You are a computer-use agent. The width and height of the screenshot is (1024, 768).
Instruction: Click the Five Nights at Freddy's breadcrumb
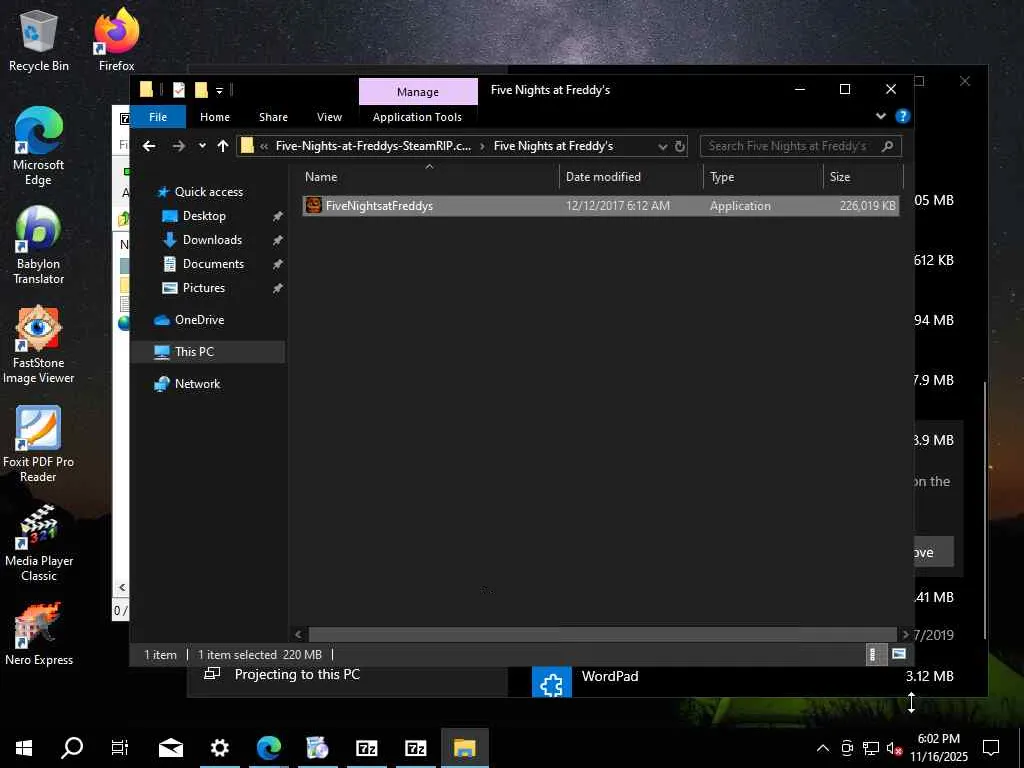coord(553,146)
